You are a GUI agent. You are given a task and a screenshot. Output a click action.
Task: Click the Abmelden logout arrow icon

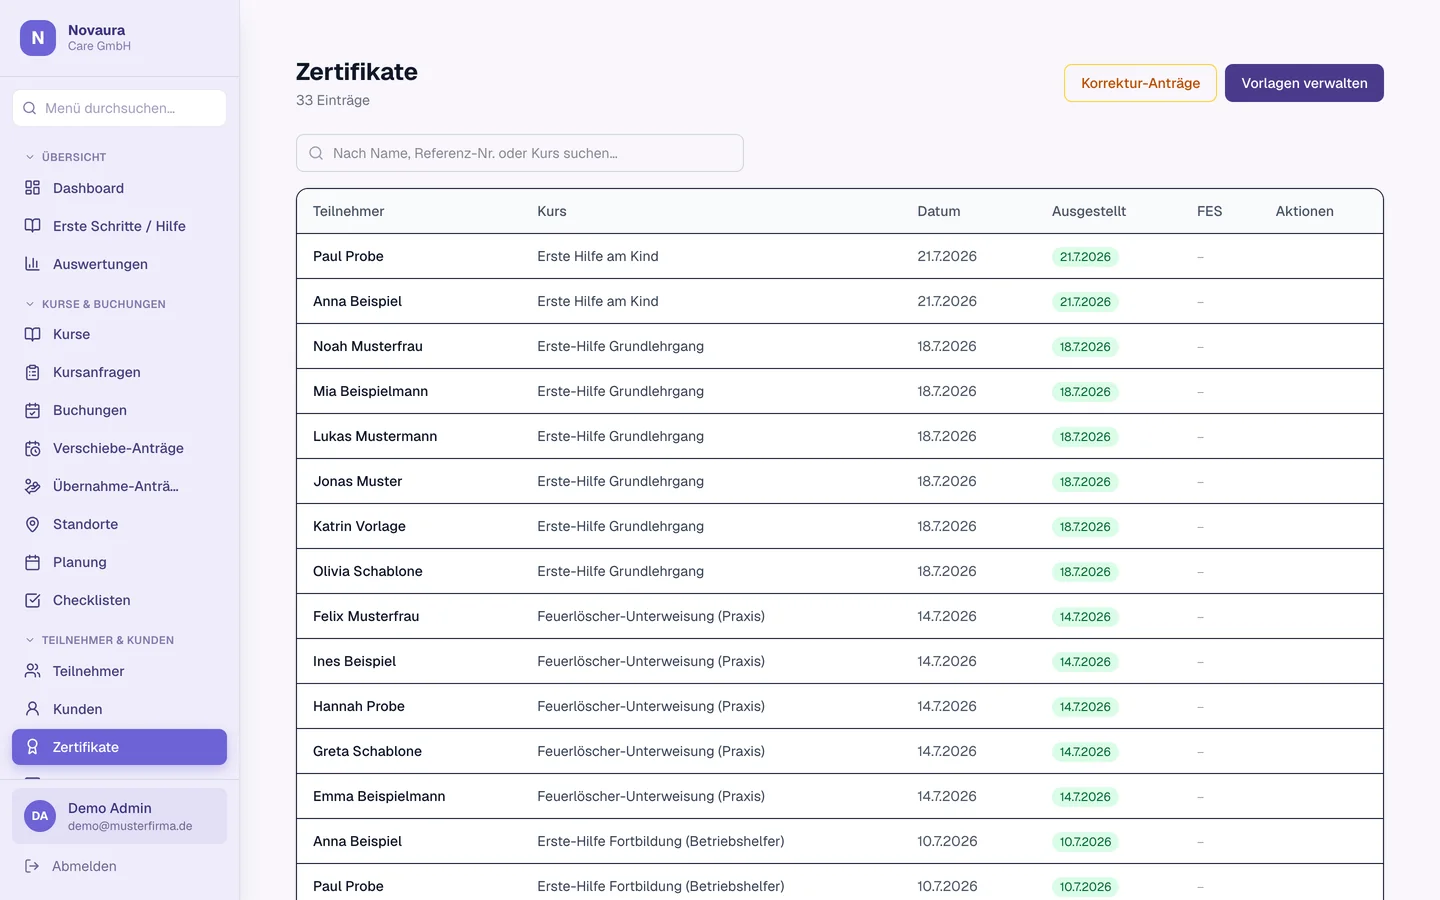[x=32, y=866]
